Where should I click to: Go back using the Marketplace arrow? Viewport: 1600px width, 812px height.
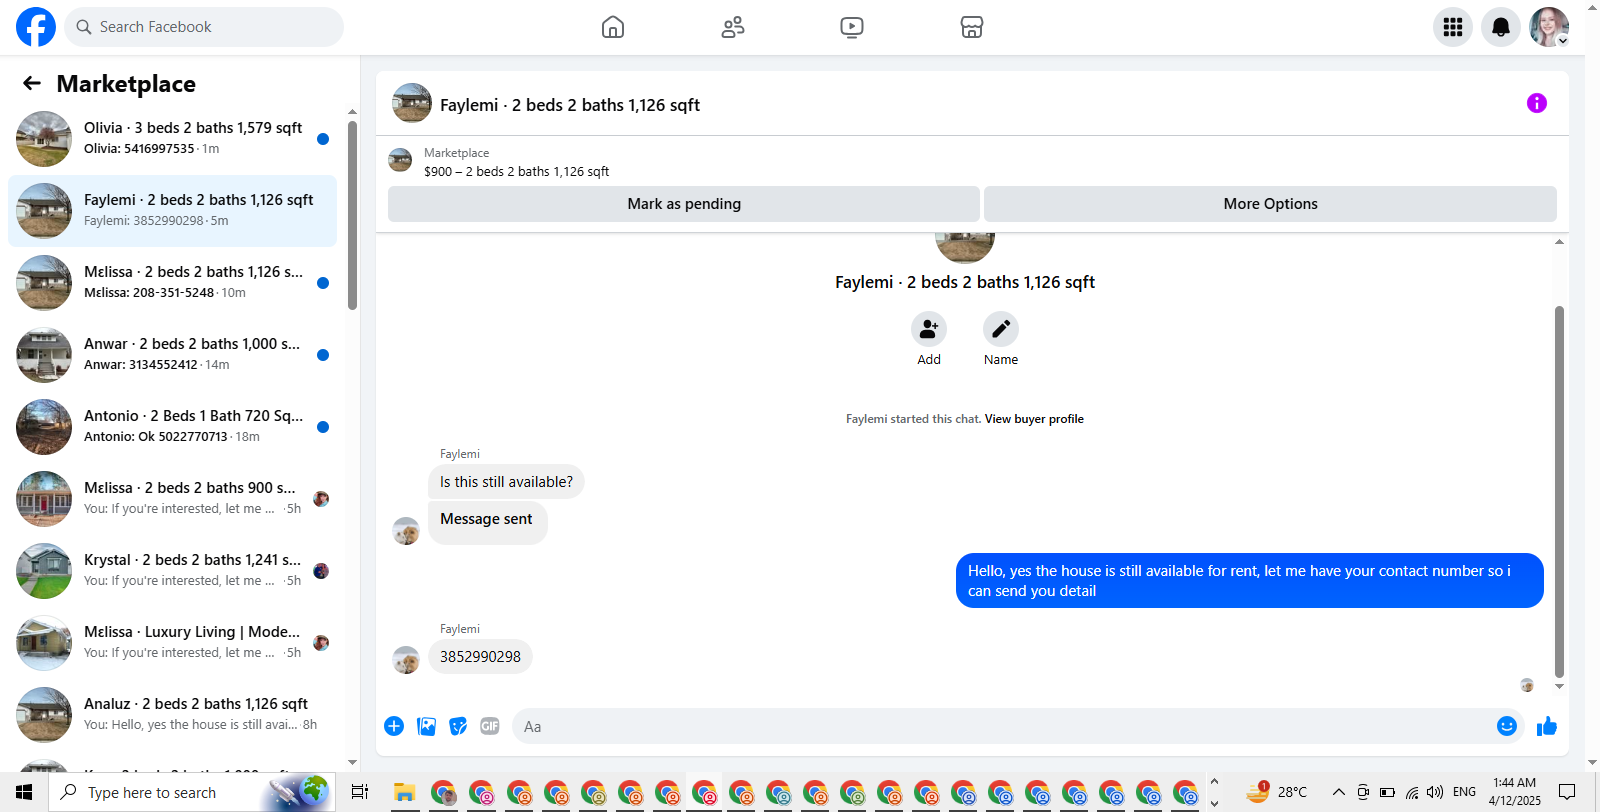coord(32,83)
